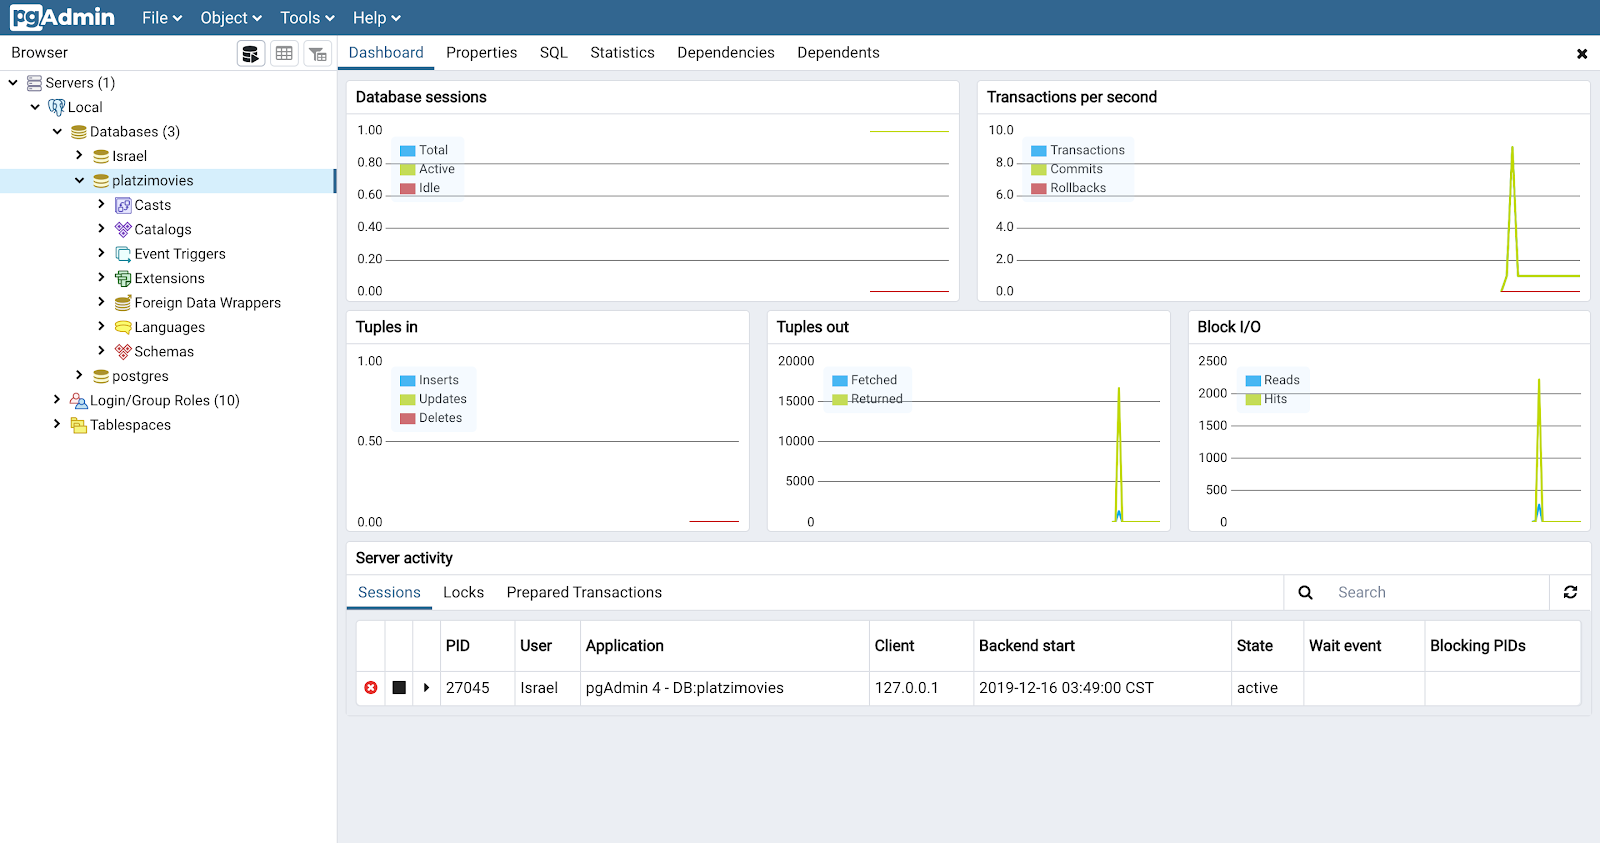The width and height of the screenshot is (1600, 843).
Task: Expand the Israel database node
Action: click(x=79, y=155)
